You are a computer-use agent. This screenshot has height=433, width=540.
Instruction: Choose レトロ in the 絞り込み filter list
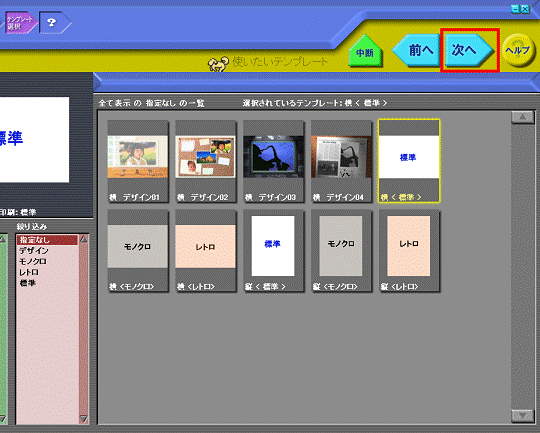tap(47, 272)
